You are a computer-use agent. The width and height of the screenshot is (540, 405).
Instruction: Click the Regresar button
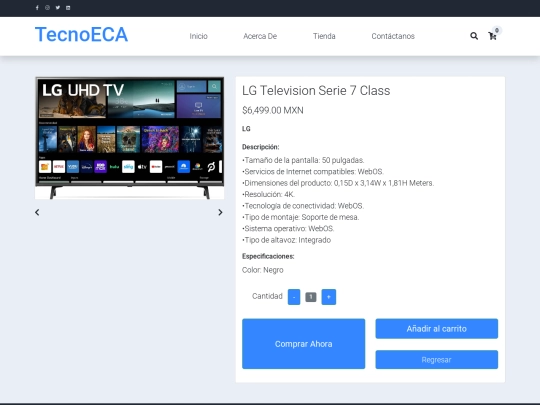coord(437,360)
